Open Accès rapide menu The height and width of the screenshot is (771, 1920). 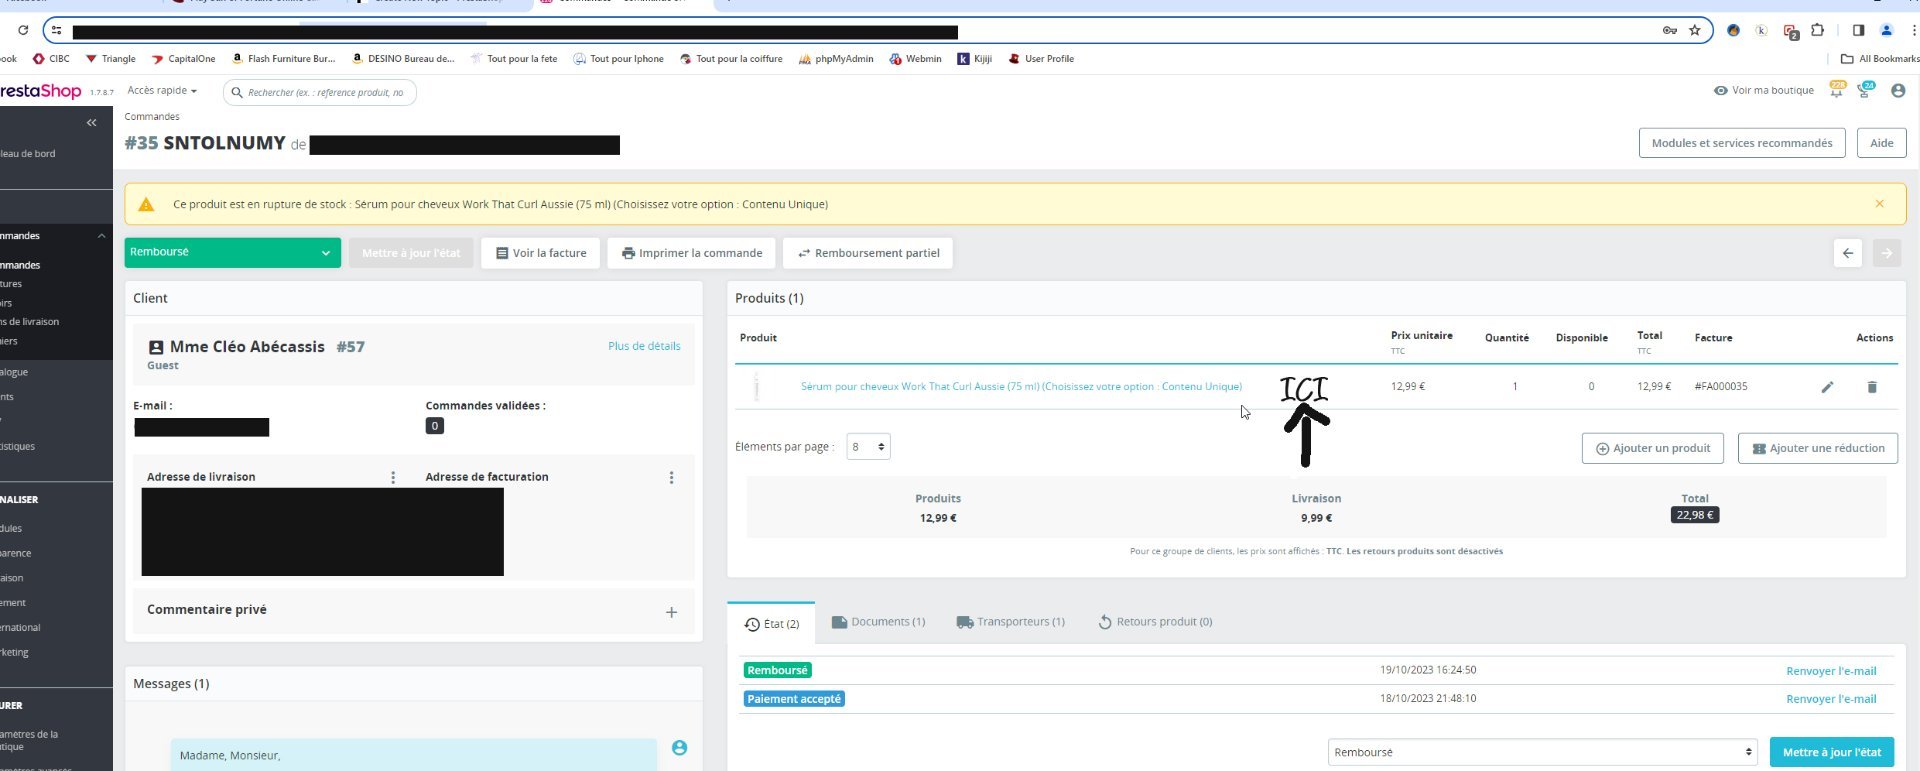click(x=162, y=91)
